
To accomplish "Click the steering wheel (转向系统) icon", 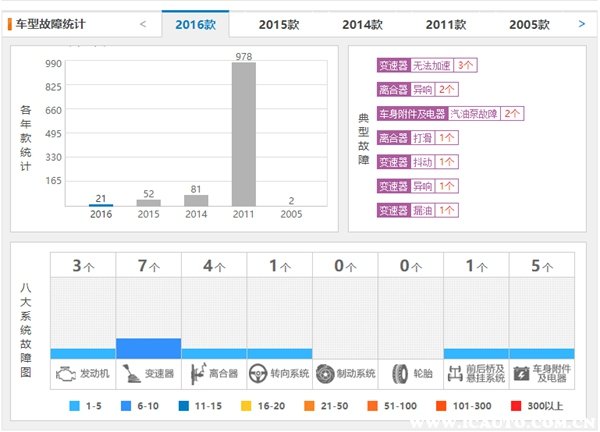I will tap(260, 374).
